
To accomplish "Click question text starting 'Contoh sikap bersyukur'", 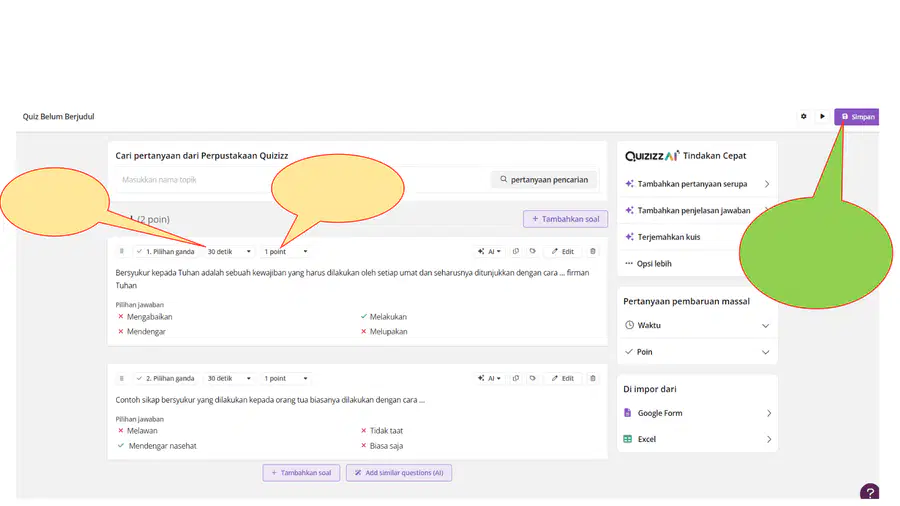I will 270,400.
